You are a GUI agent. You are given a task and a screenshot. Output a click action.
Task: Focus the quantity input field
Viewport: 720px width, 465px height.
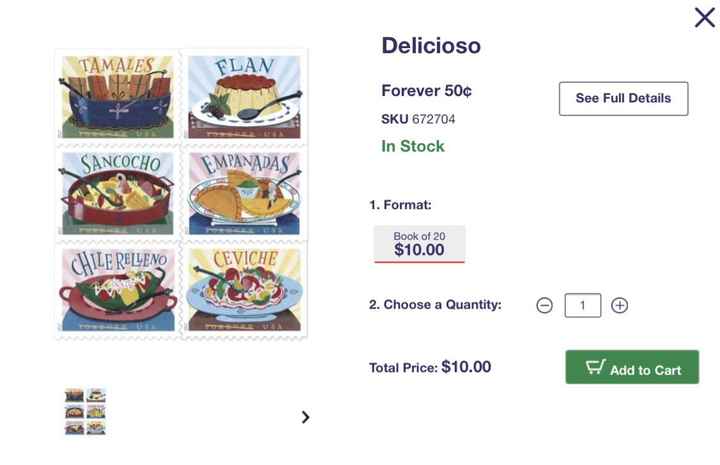(583, 305)
